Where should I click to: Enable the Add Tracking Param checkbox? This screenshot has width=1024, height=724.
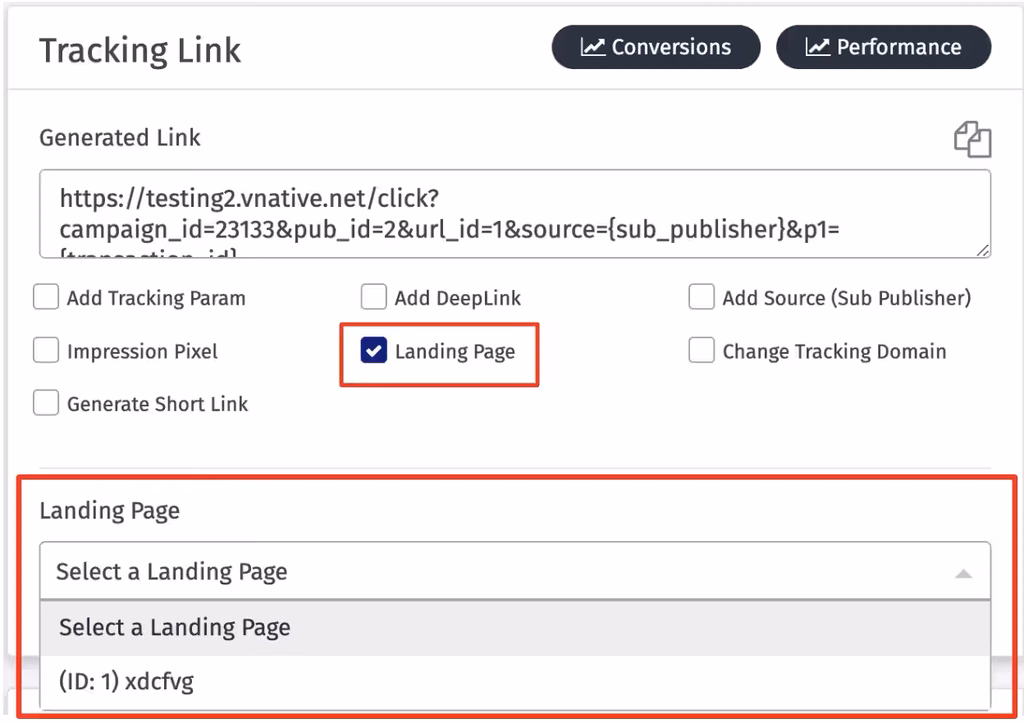tap(46, 297)
